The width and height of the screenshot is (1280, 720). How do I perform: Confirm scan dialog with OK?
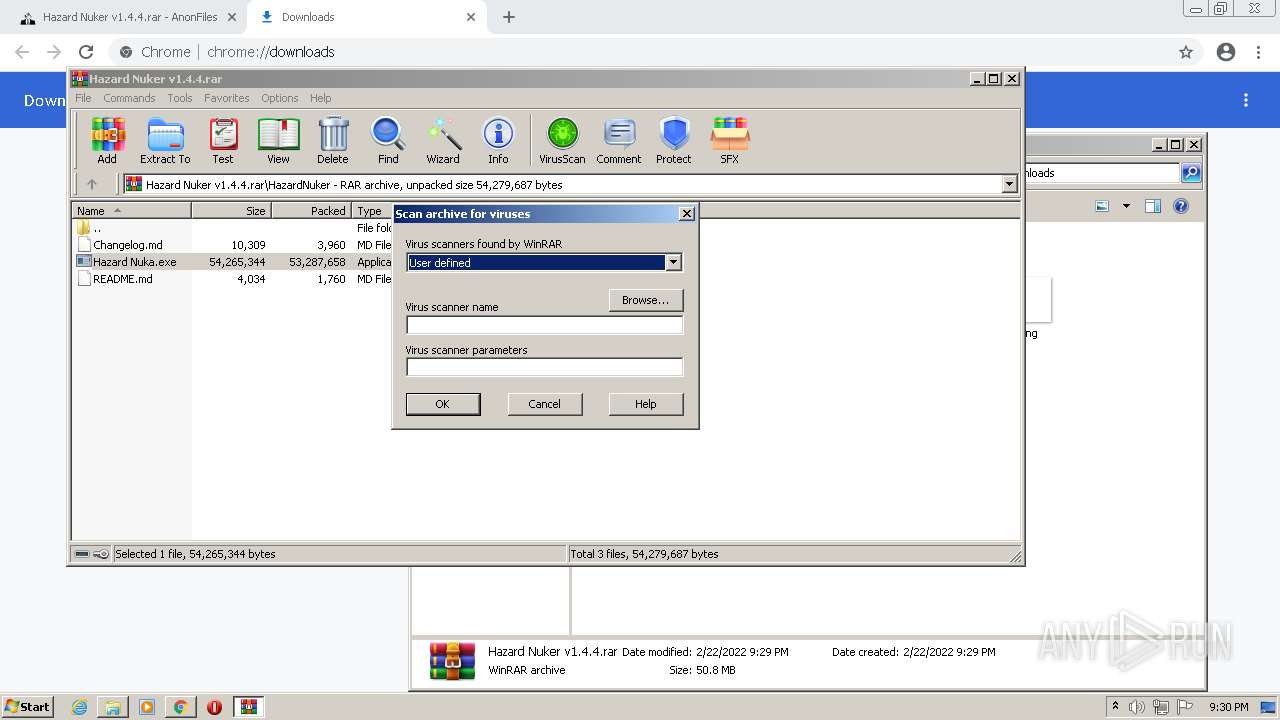tap(443, 404)
